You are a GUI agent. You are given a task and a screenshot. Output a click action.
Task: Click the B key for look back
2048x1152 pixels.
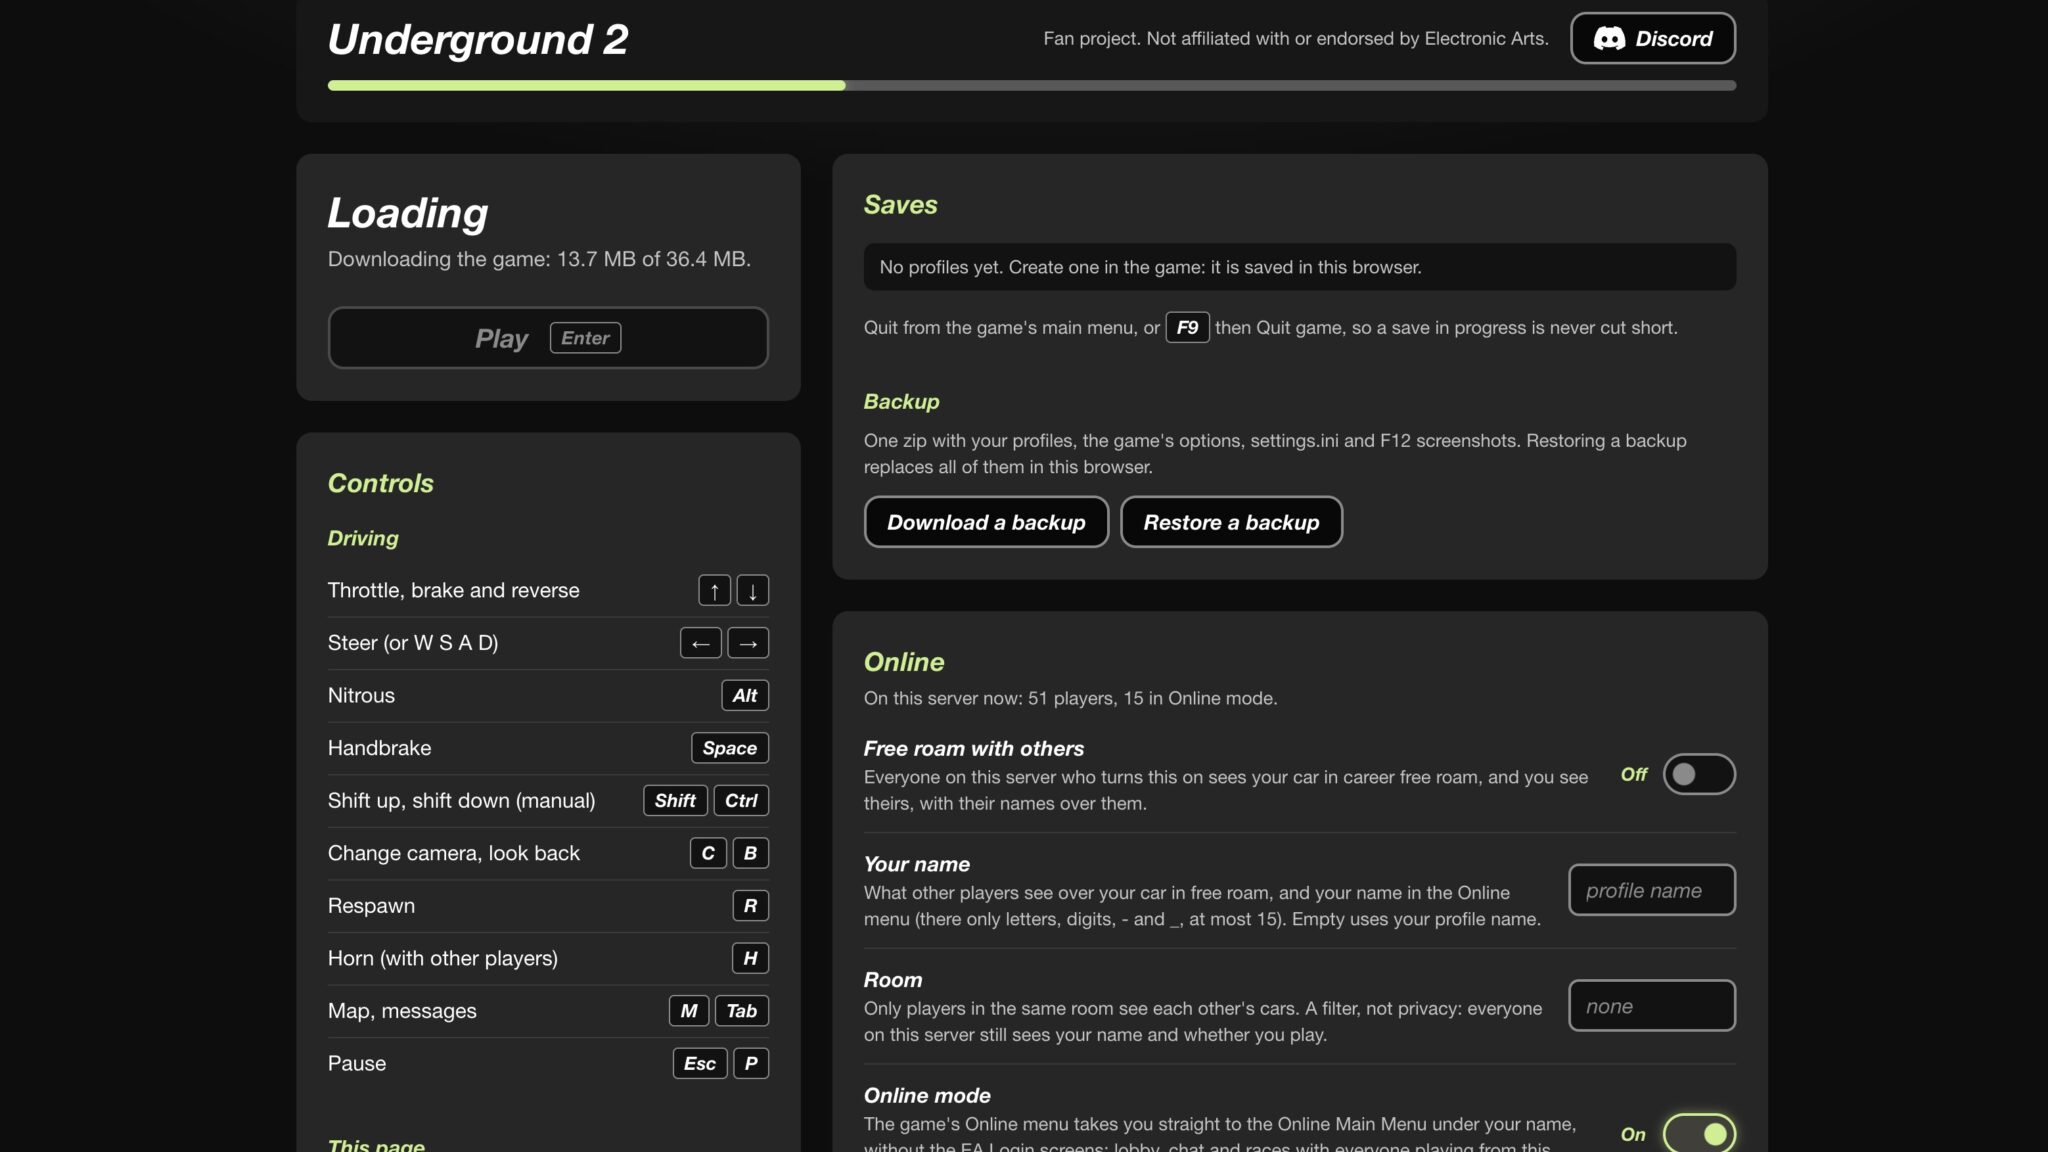tap(750, 853)
